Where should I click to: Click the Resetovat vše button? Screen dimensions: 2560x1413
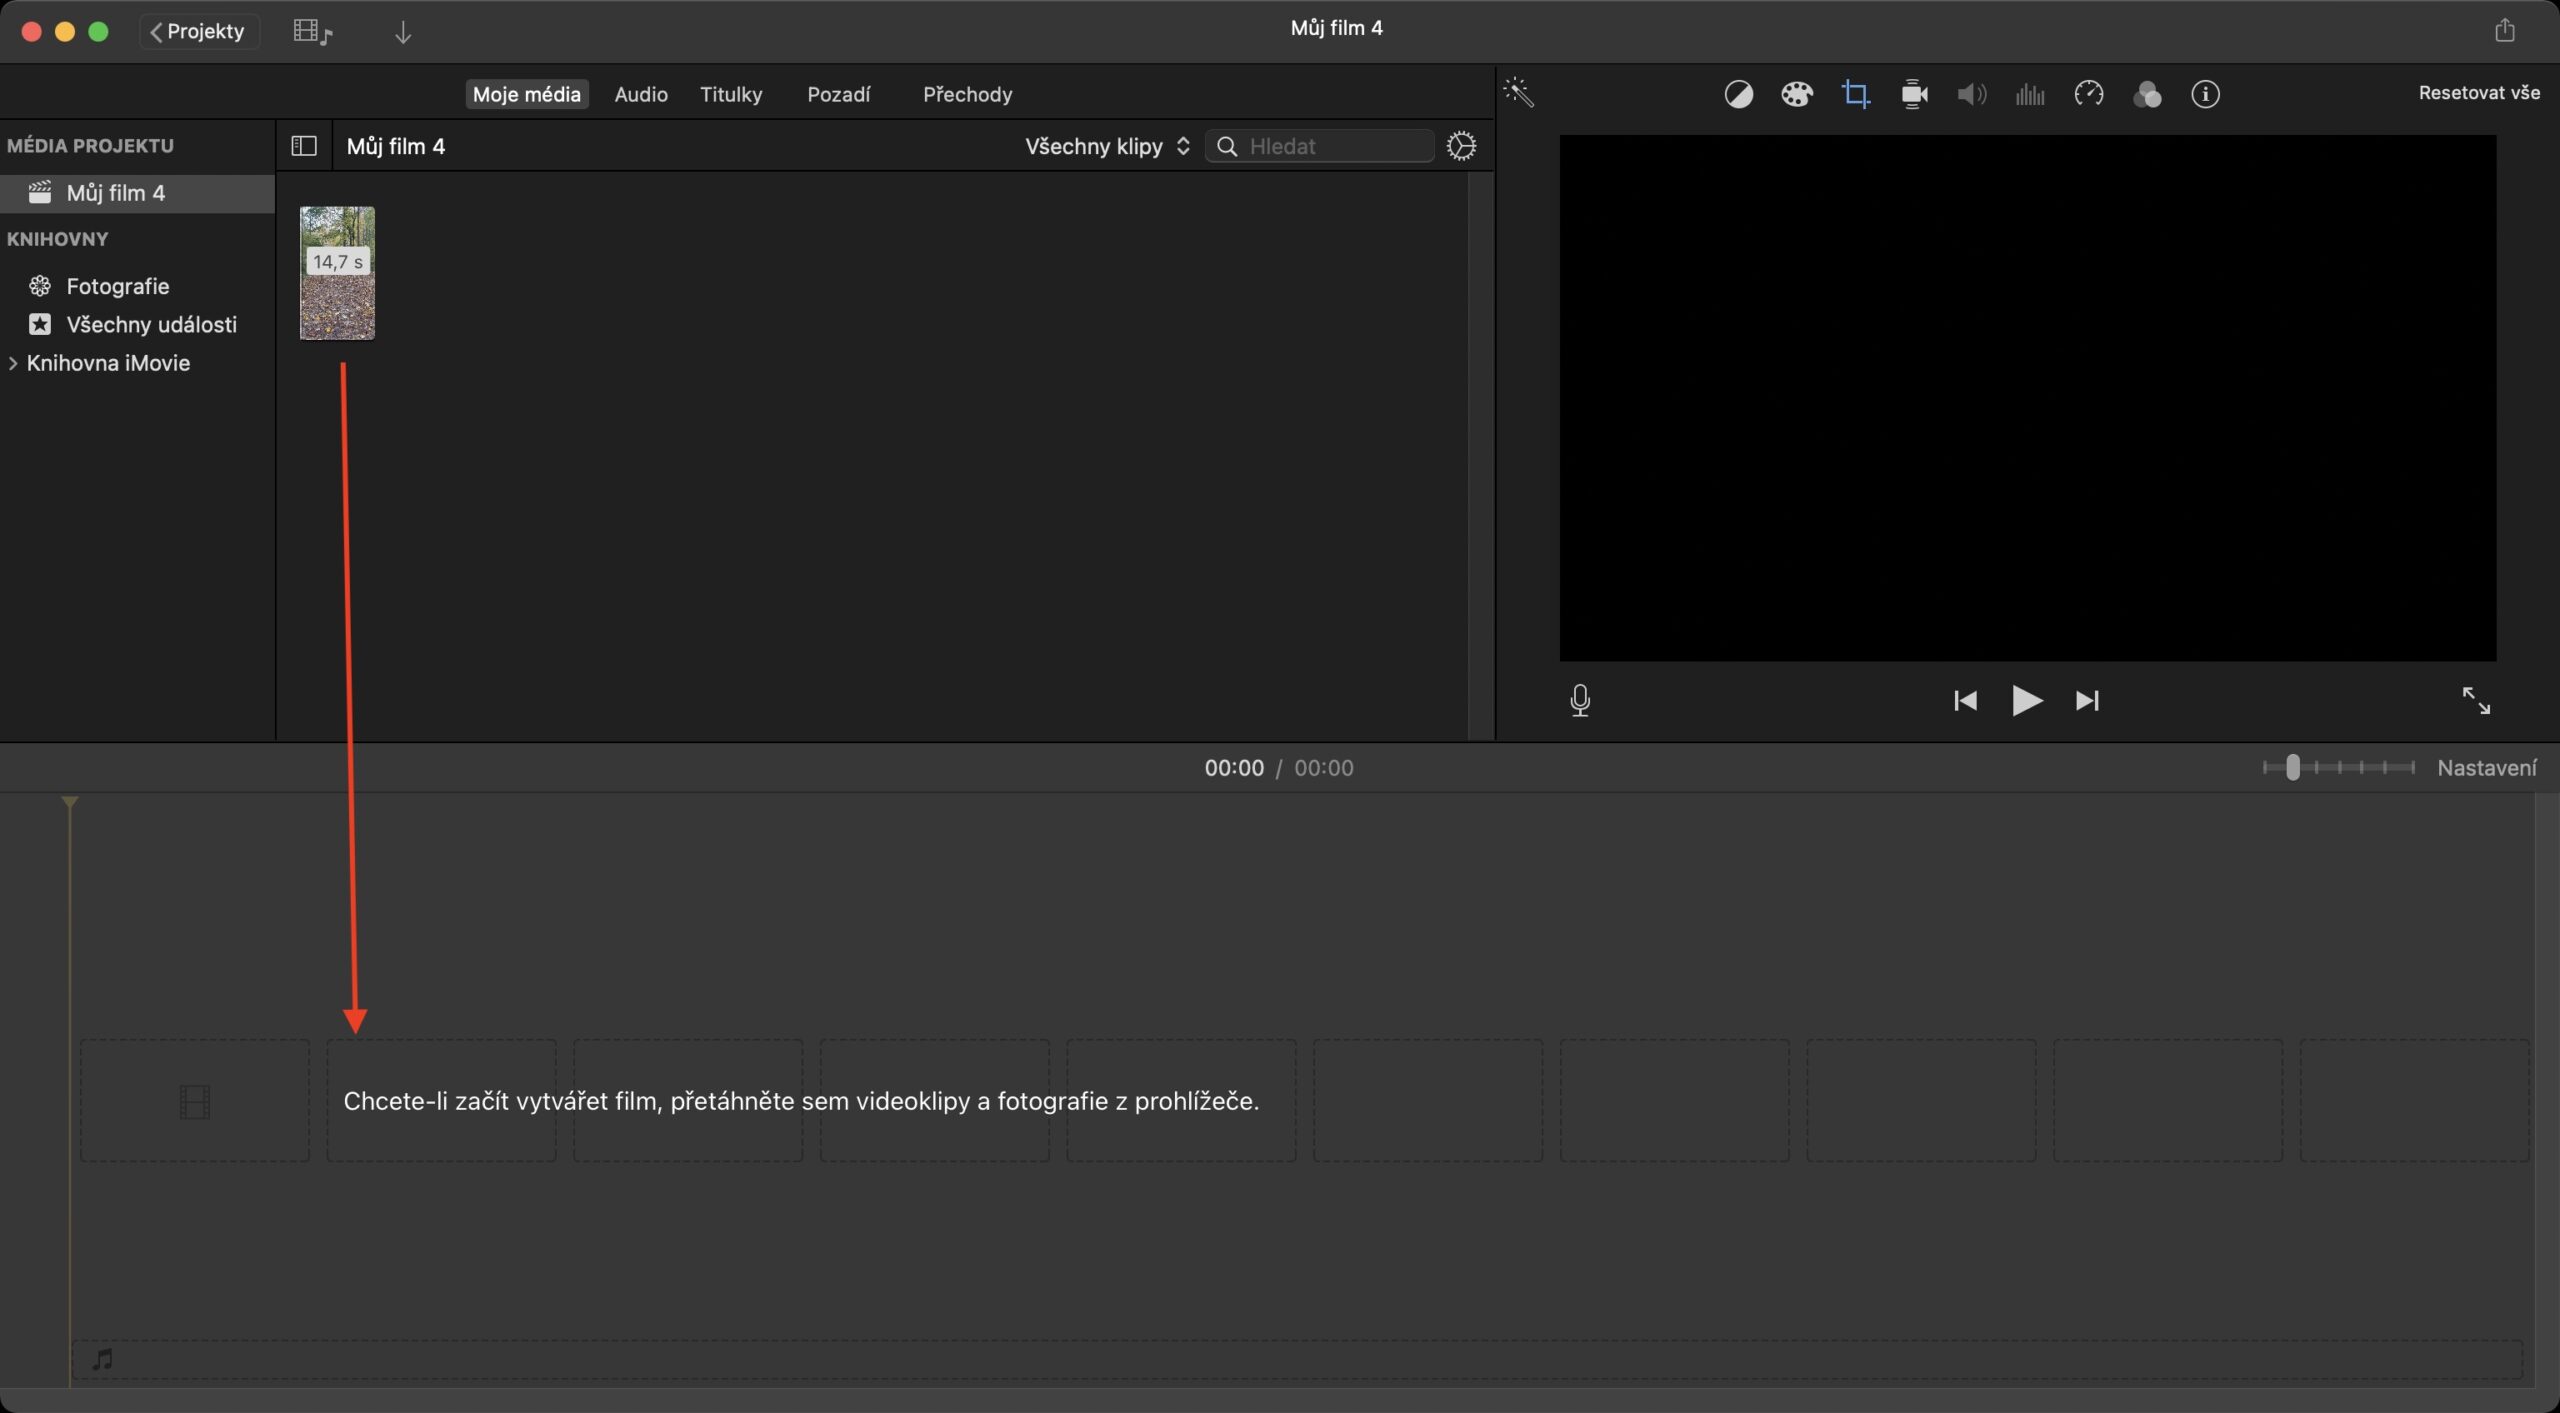point(2478,91)
